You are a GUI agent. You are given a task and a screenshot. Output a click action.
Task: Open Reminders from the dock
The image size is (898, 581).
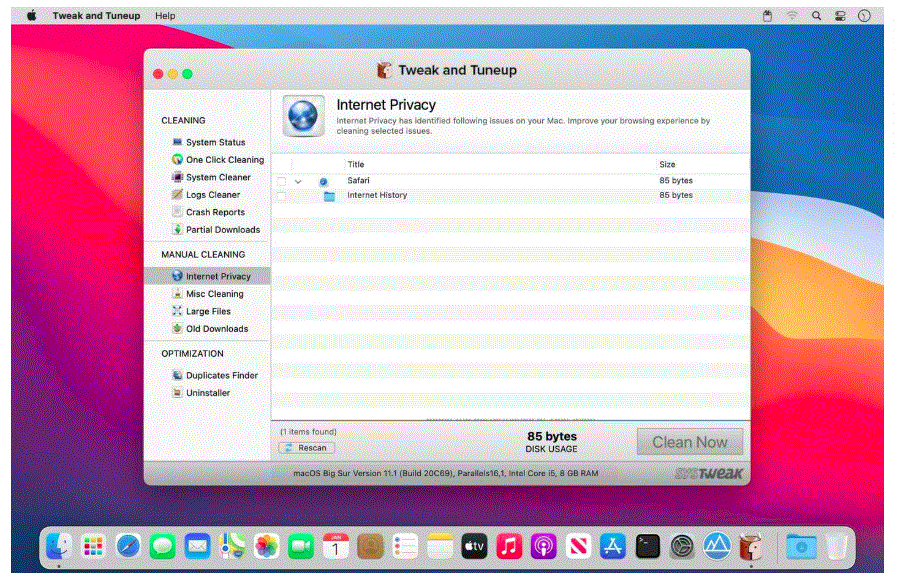click(405, 546)
